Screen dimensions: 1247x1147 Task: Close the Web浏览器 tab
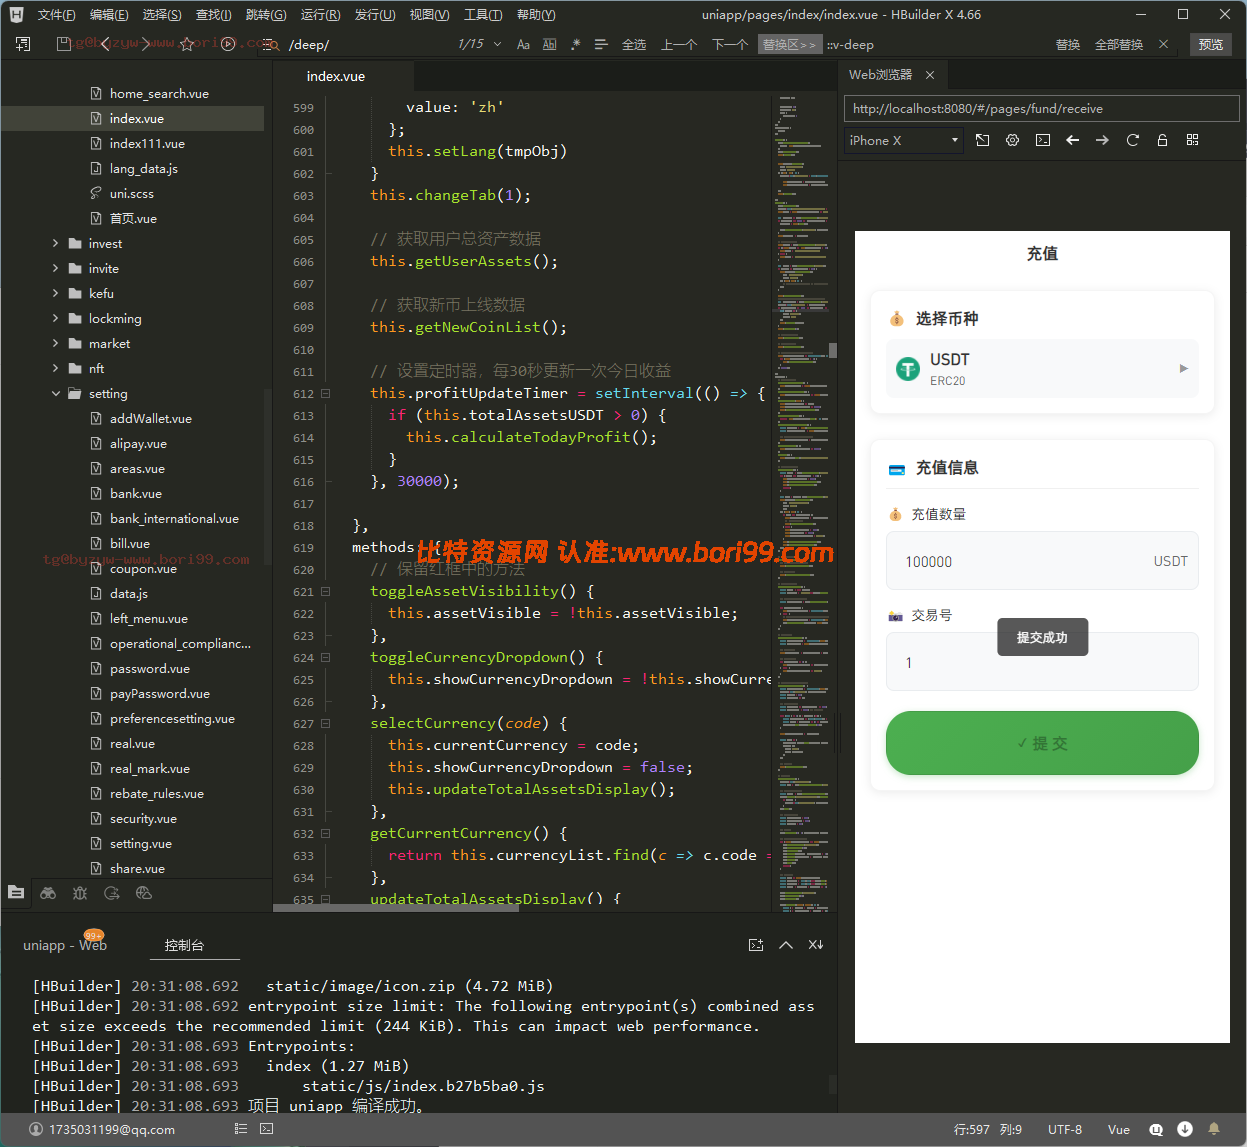930,75
